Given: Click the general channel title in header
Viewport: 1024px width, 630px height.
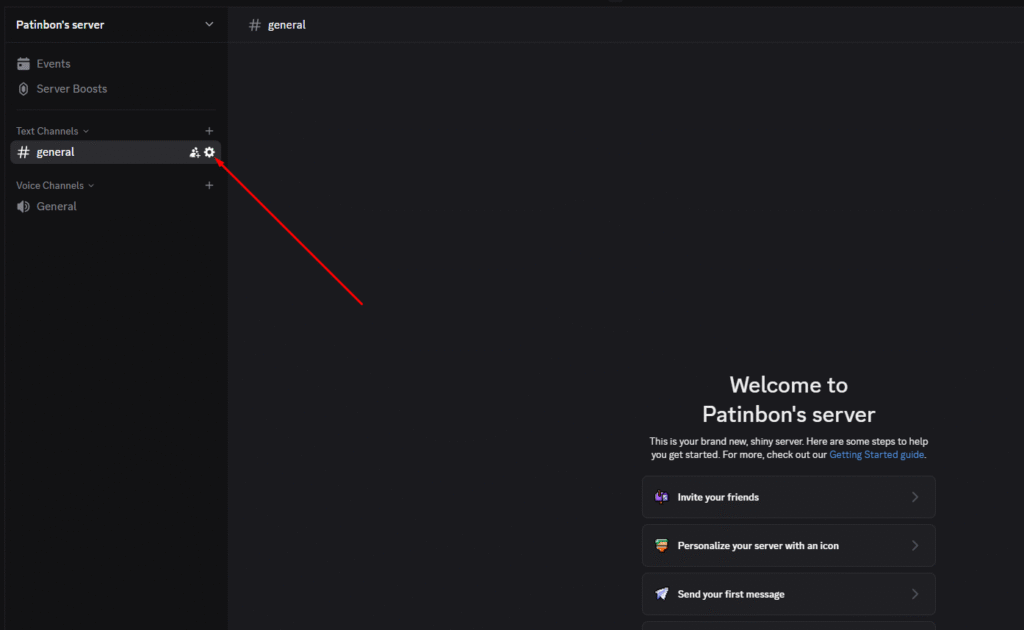Looking at the screenshot, I should [287, 25].
